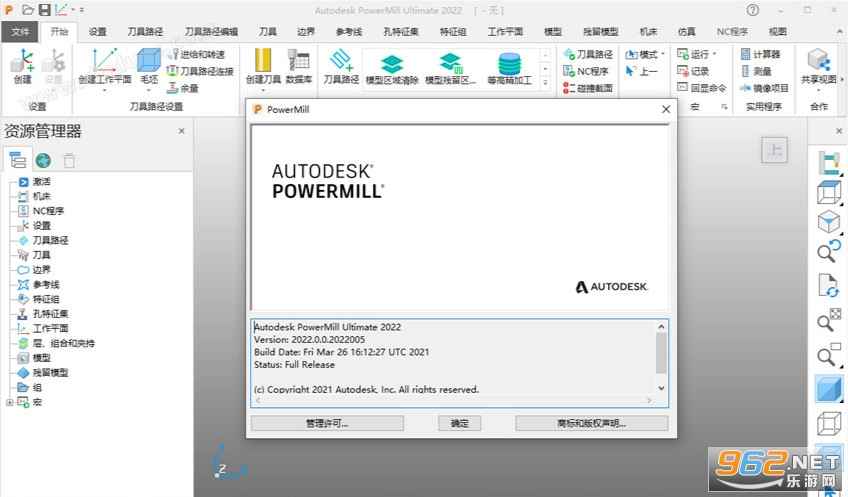The width and height of the screenshot is (848, 497).
Task: Switch to the Machine Tool (机床) tab
Action: point(648,32)
